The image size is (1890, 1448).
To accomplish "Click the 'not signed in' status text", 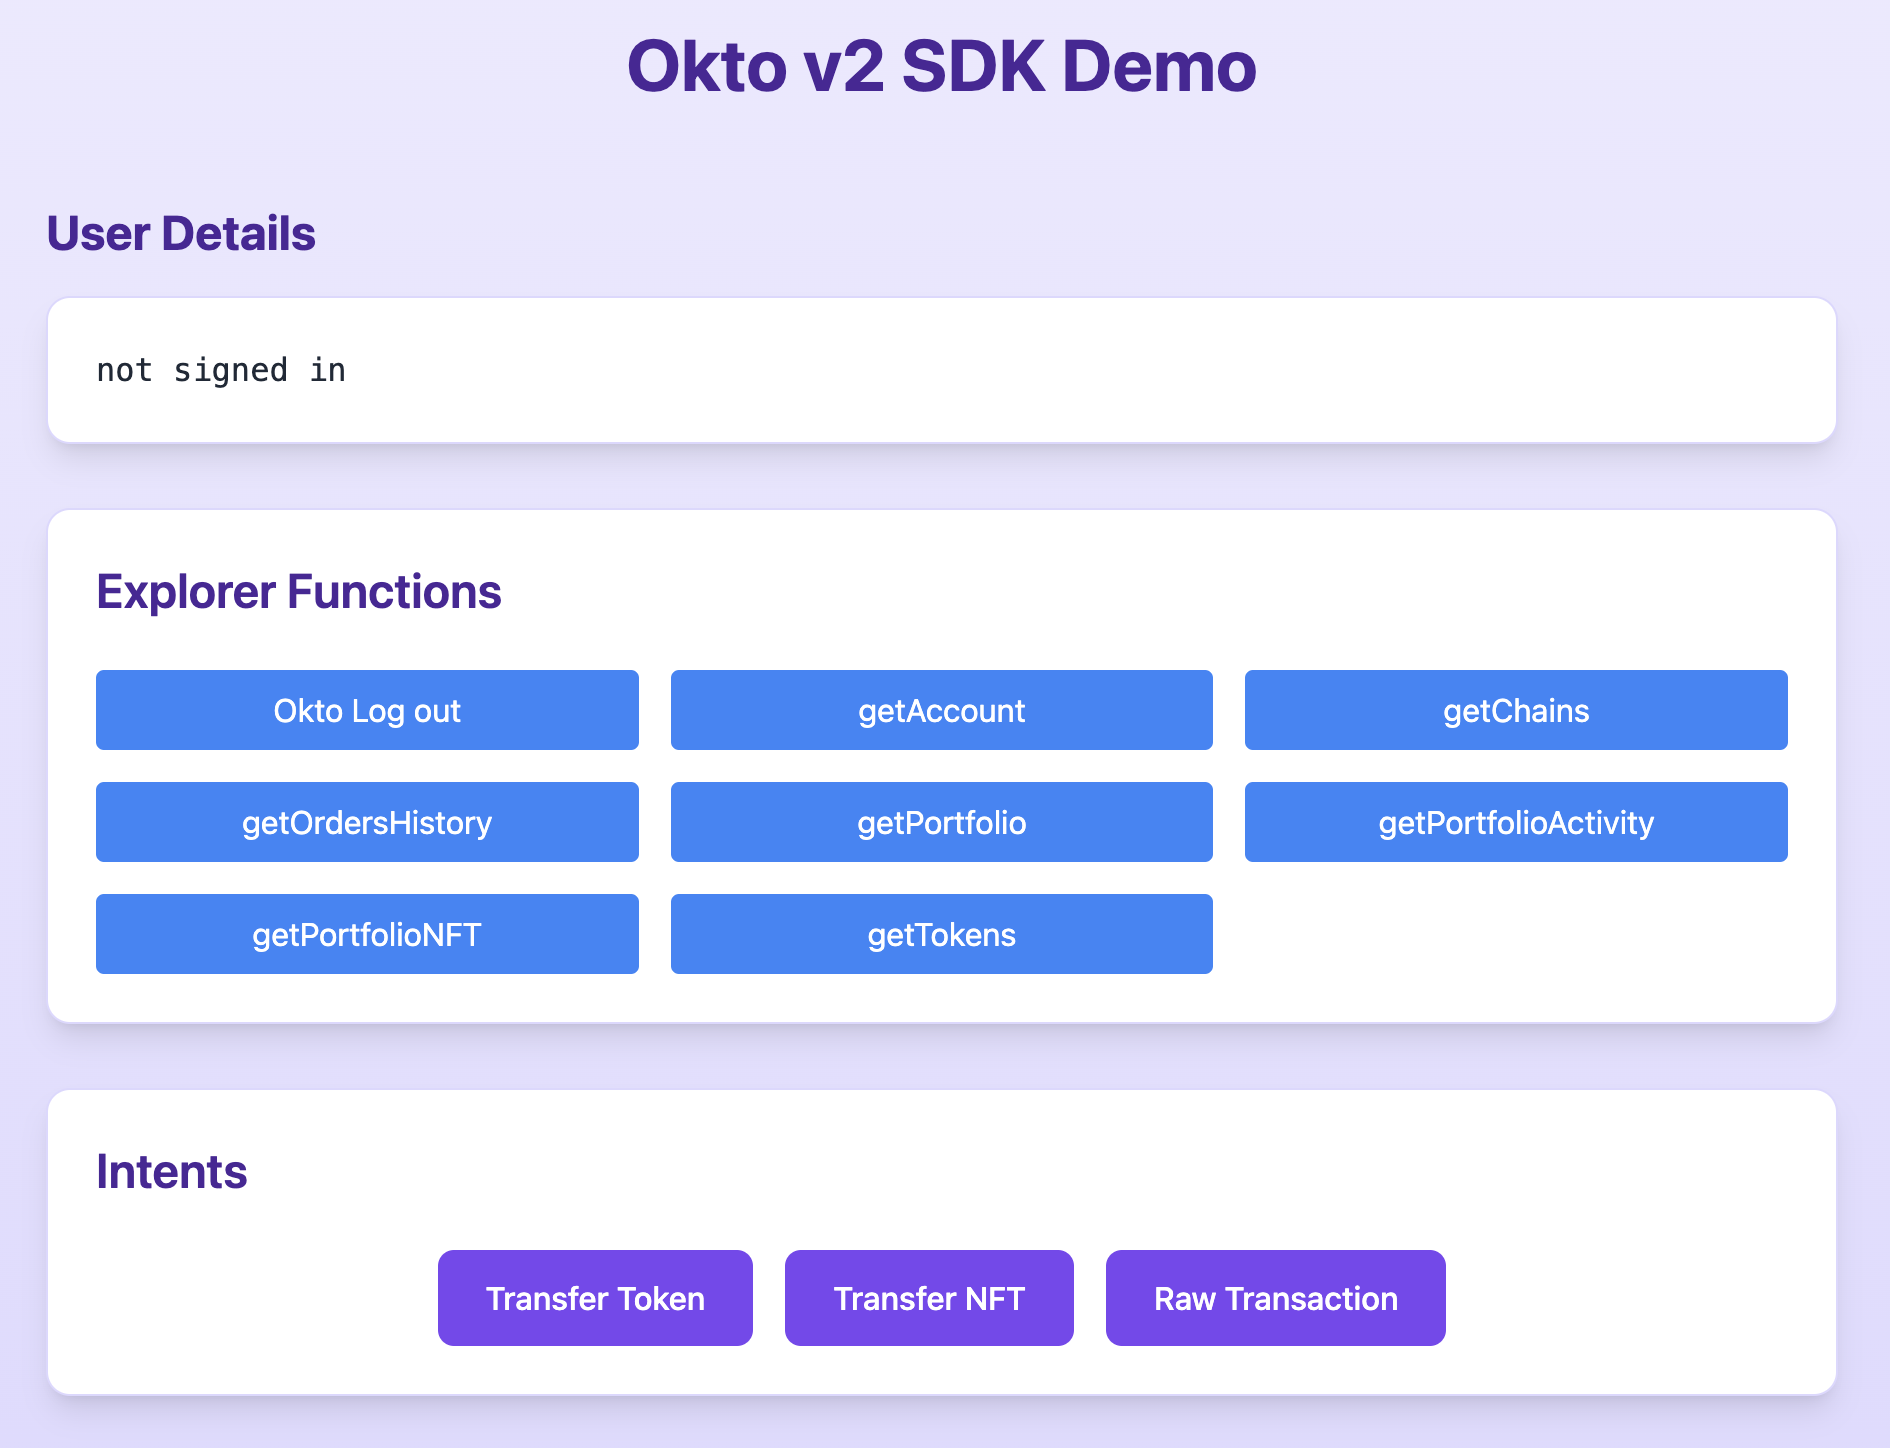I will [x=221, y=371].
